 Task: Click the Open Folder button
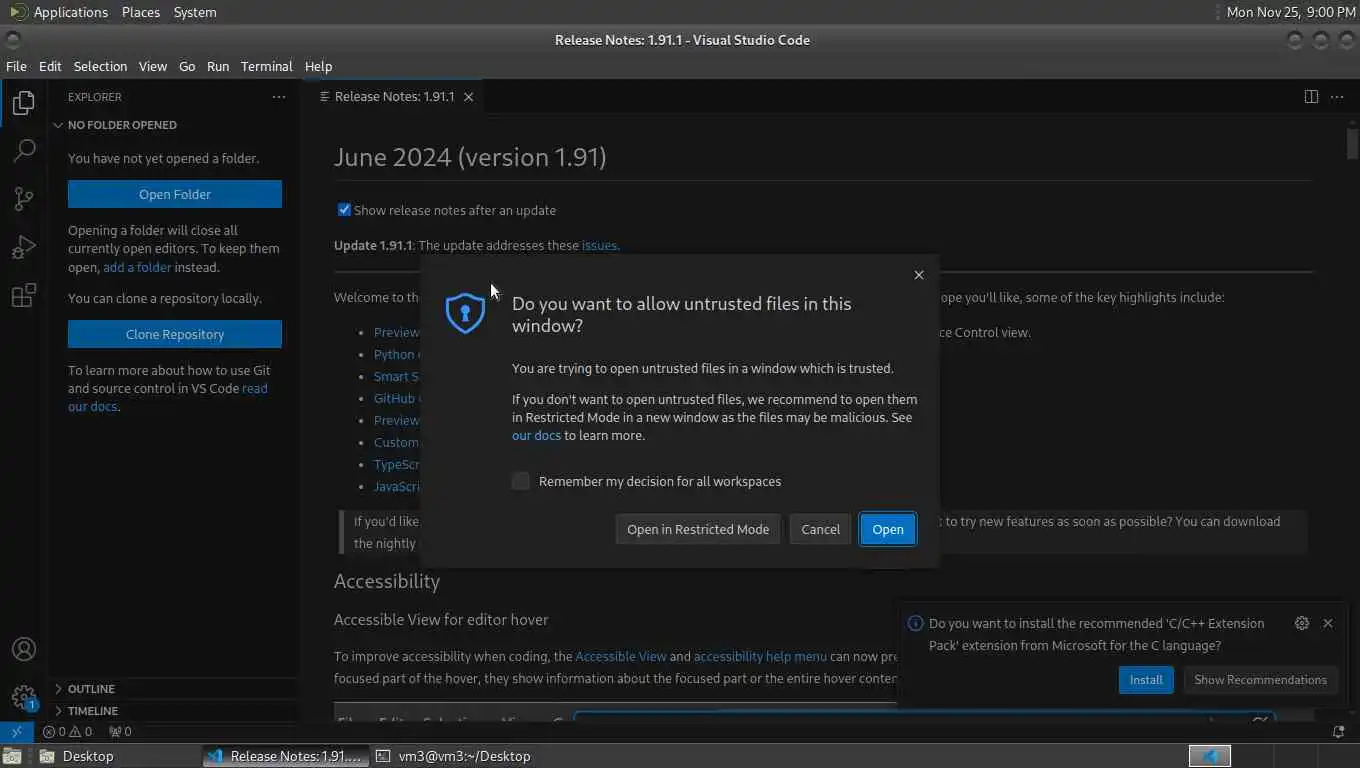[x=175, y=194]
